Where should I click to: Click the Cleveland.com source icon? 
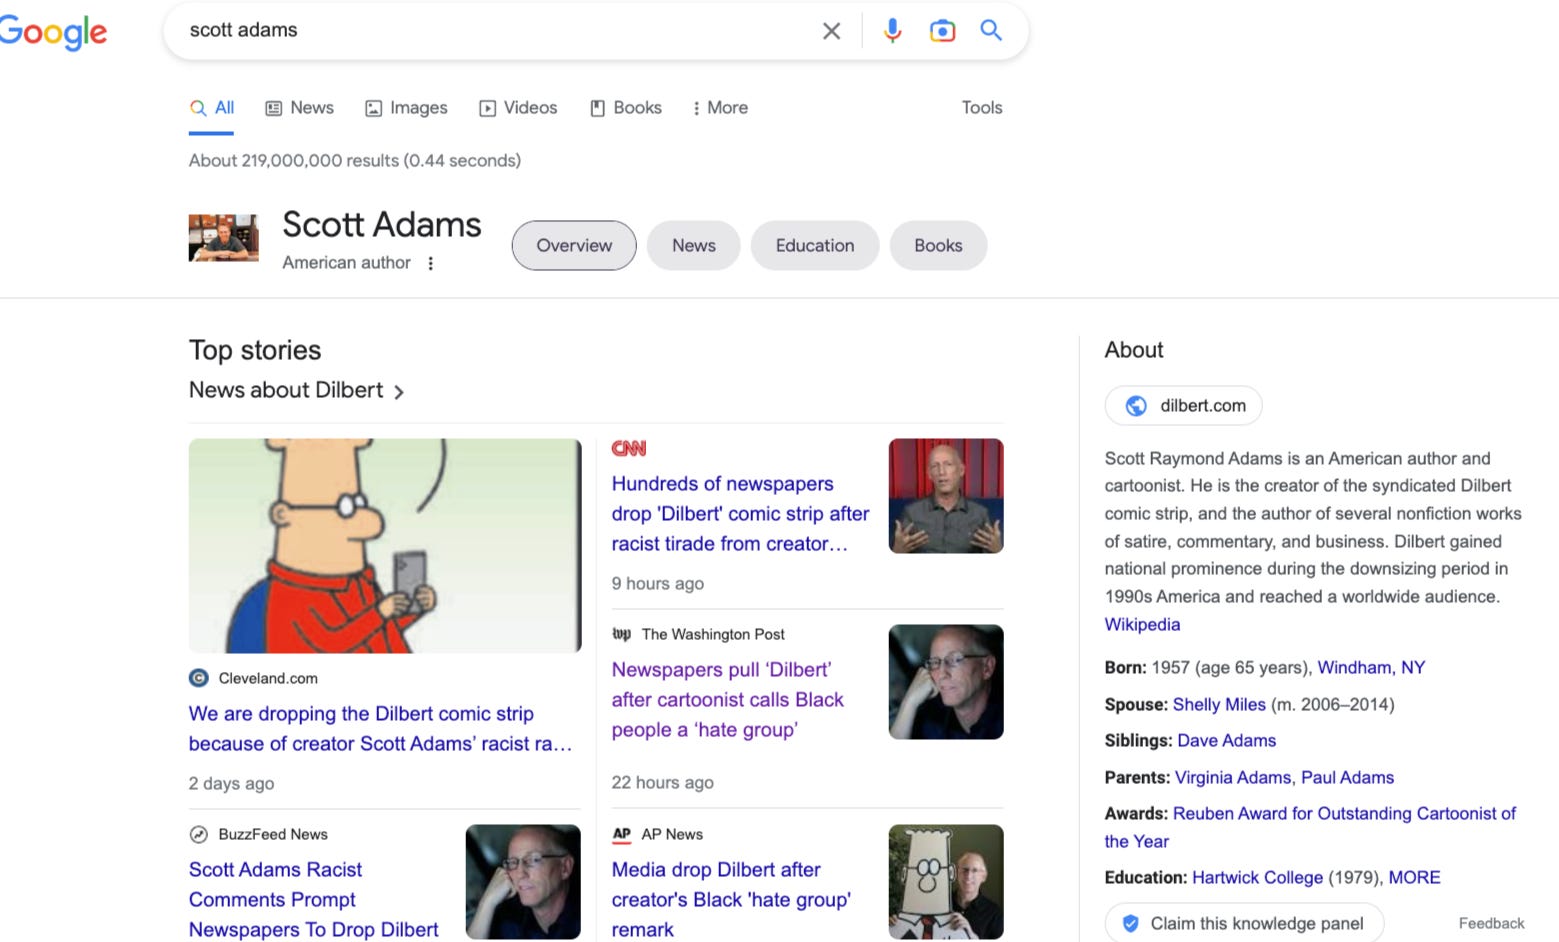[x=199, y=678]
